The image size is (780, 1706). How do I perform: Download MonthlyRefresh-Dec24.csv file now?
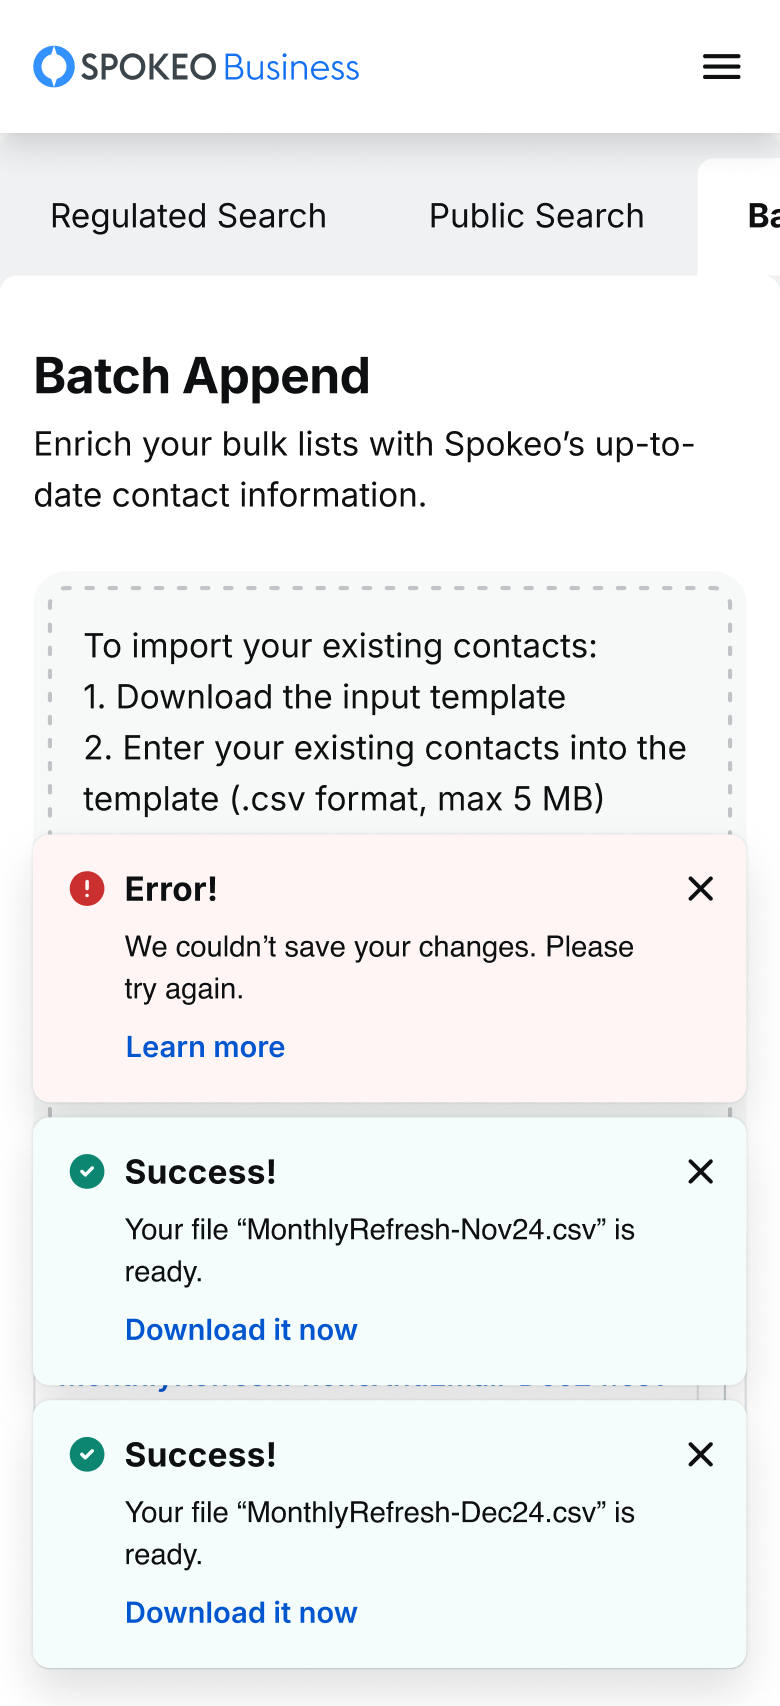(x=241, y=1613)
